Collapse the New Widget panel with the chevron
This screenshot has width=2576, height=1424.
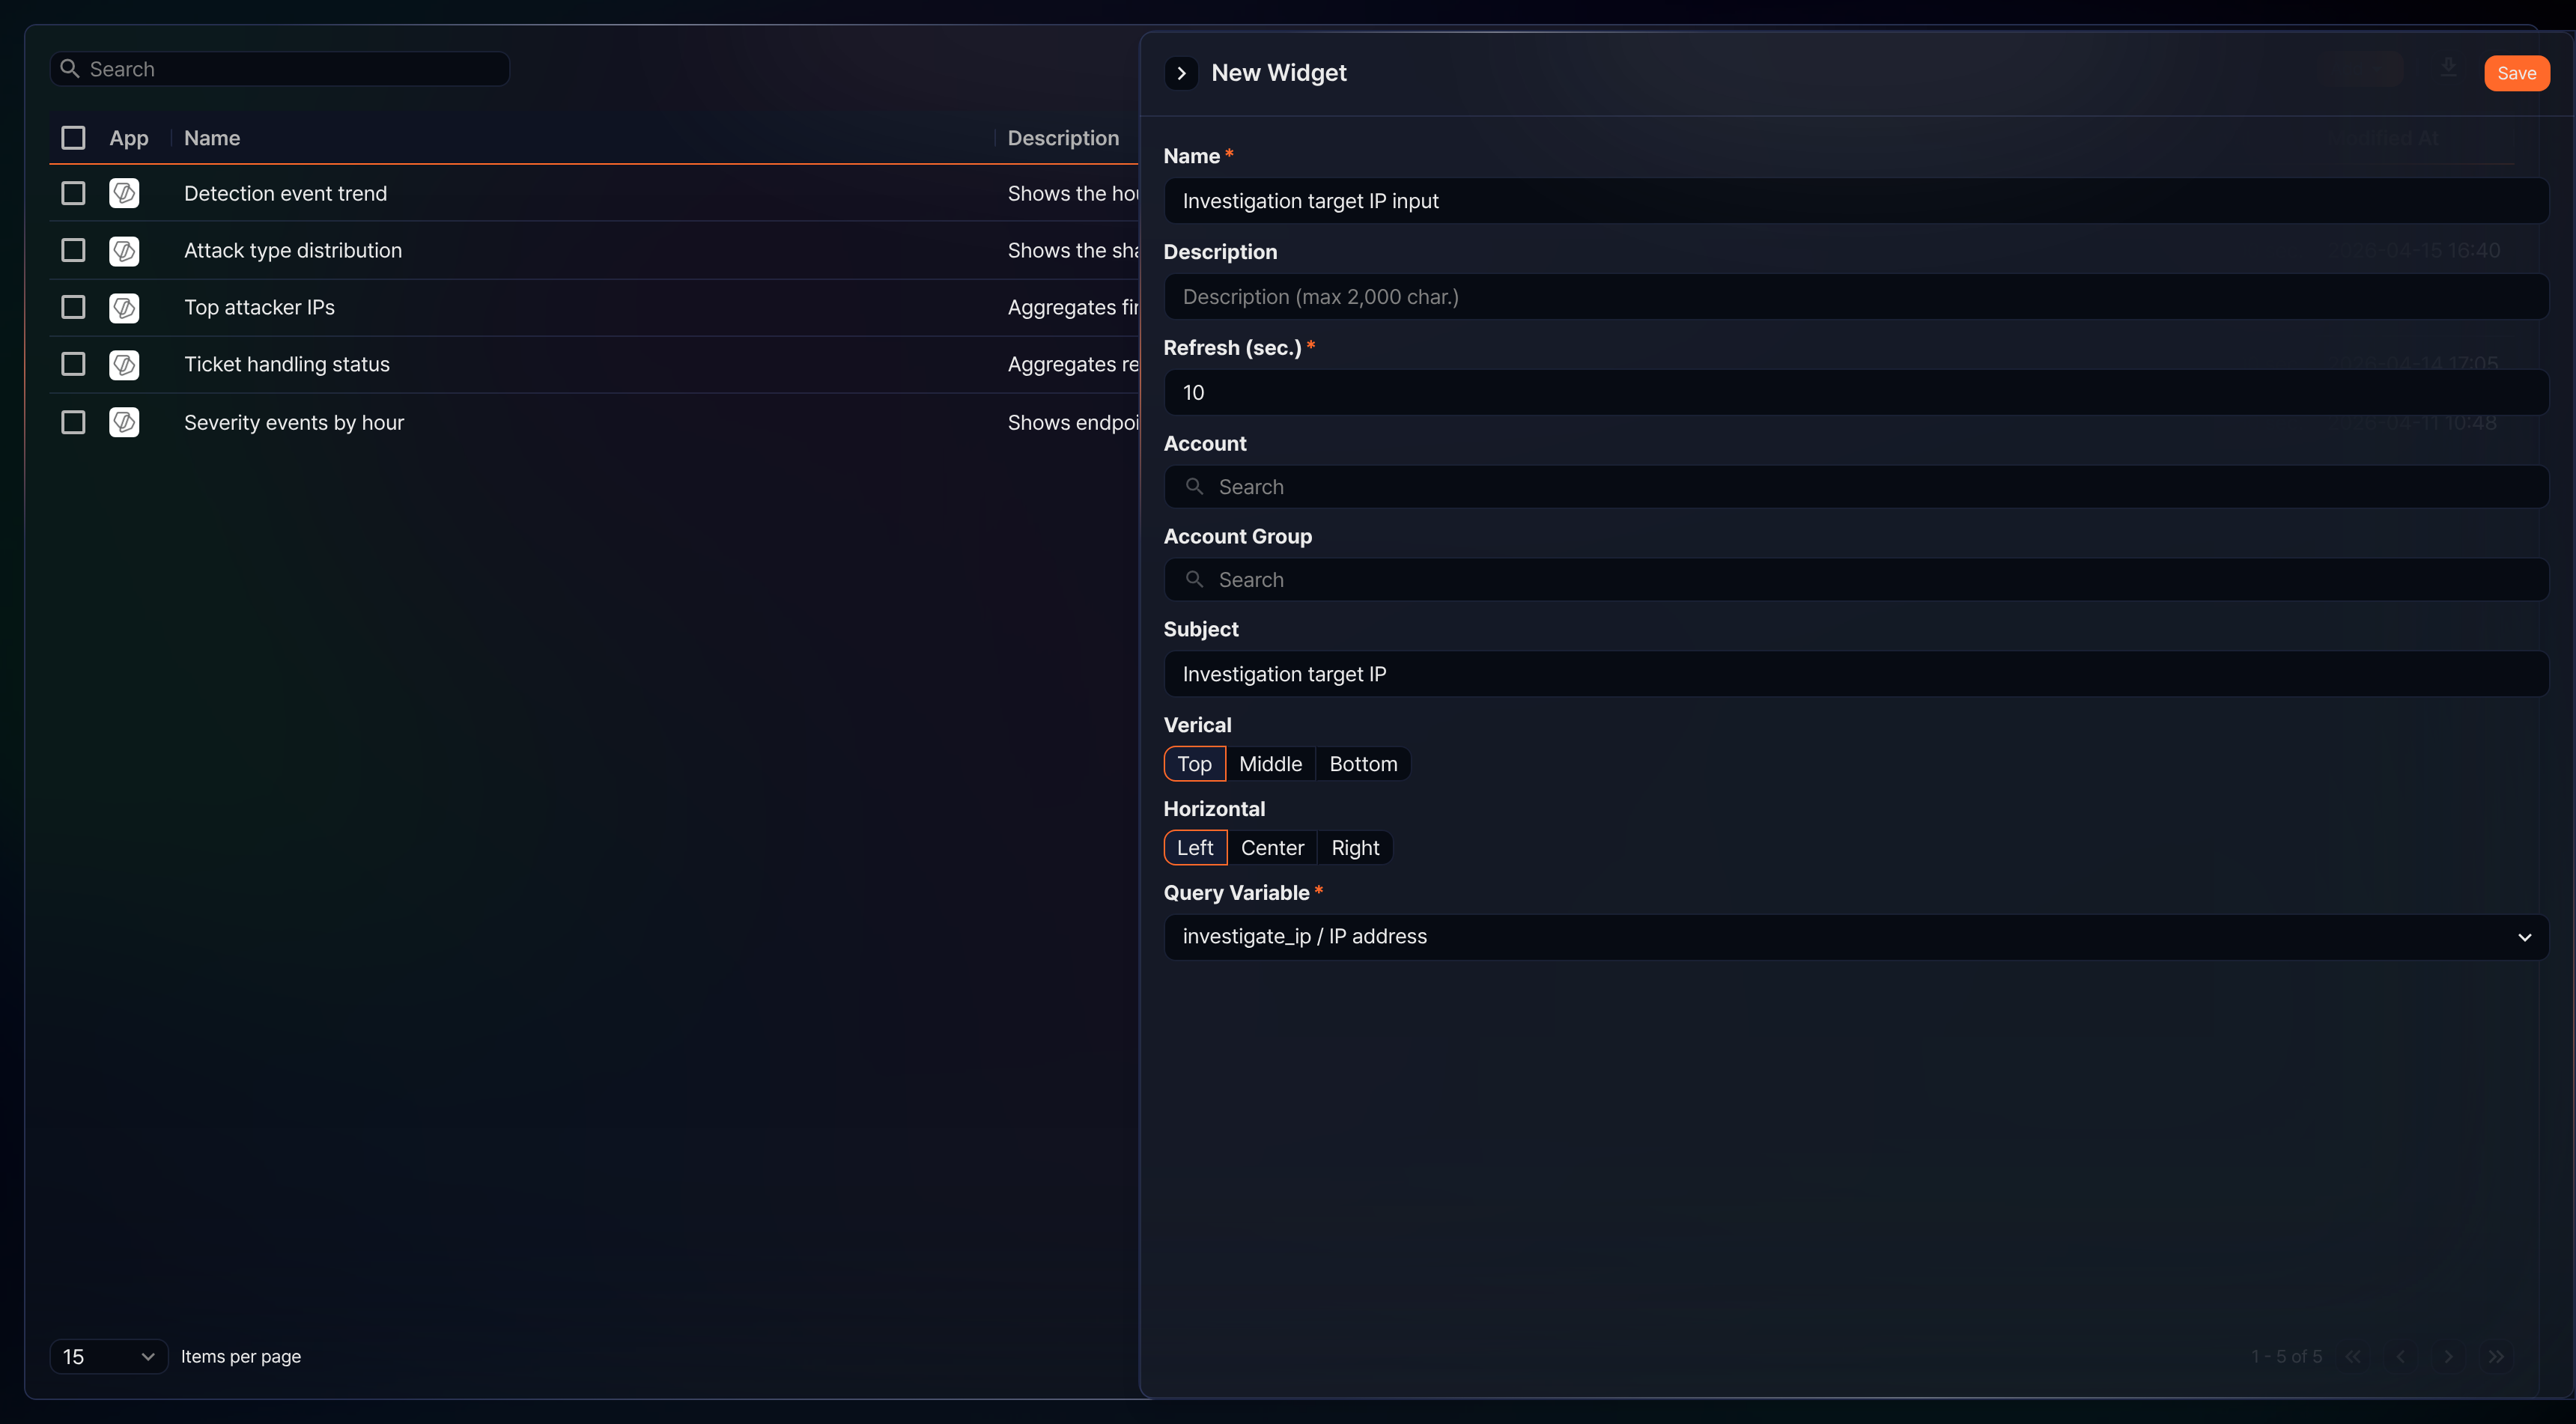pyautogui.click(x=1181, y=73)
